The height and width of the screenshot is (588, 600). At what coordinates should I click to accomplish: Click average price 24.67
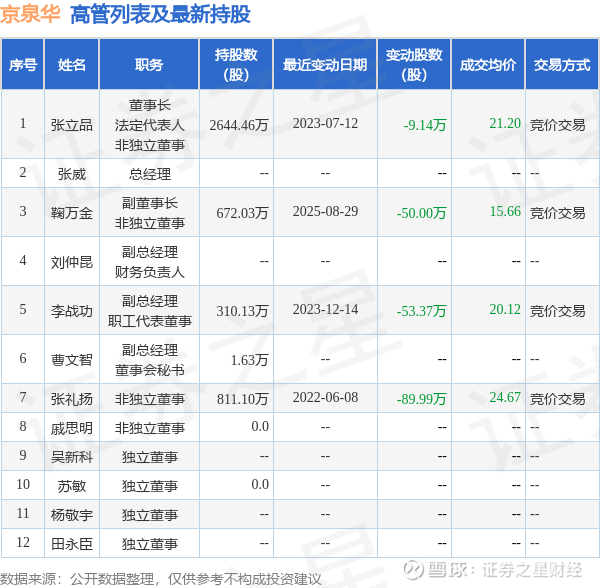tap(505, 397)
